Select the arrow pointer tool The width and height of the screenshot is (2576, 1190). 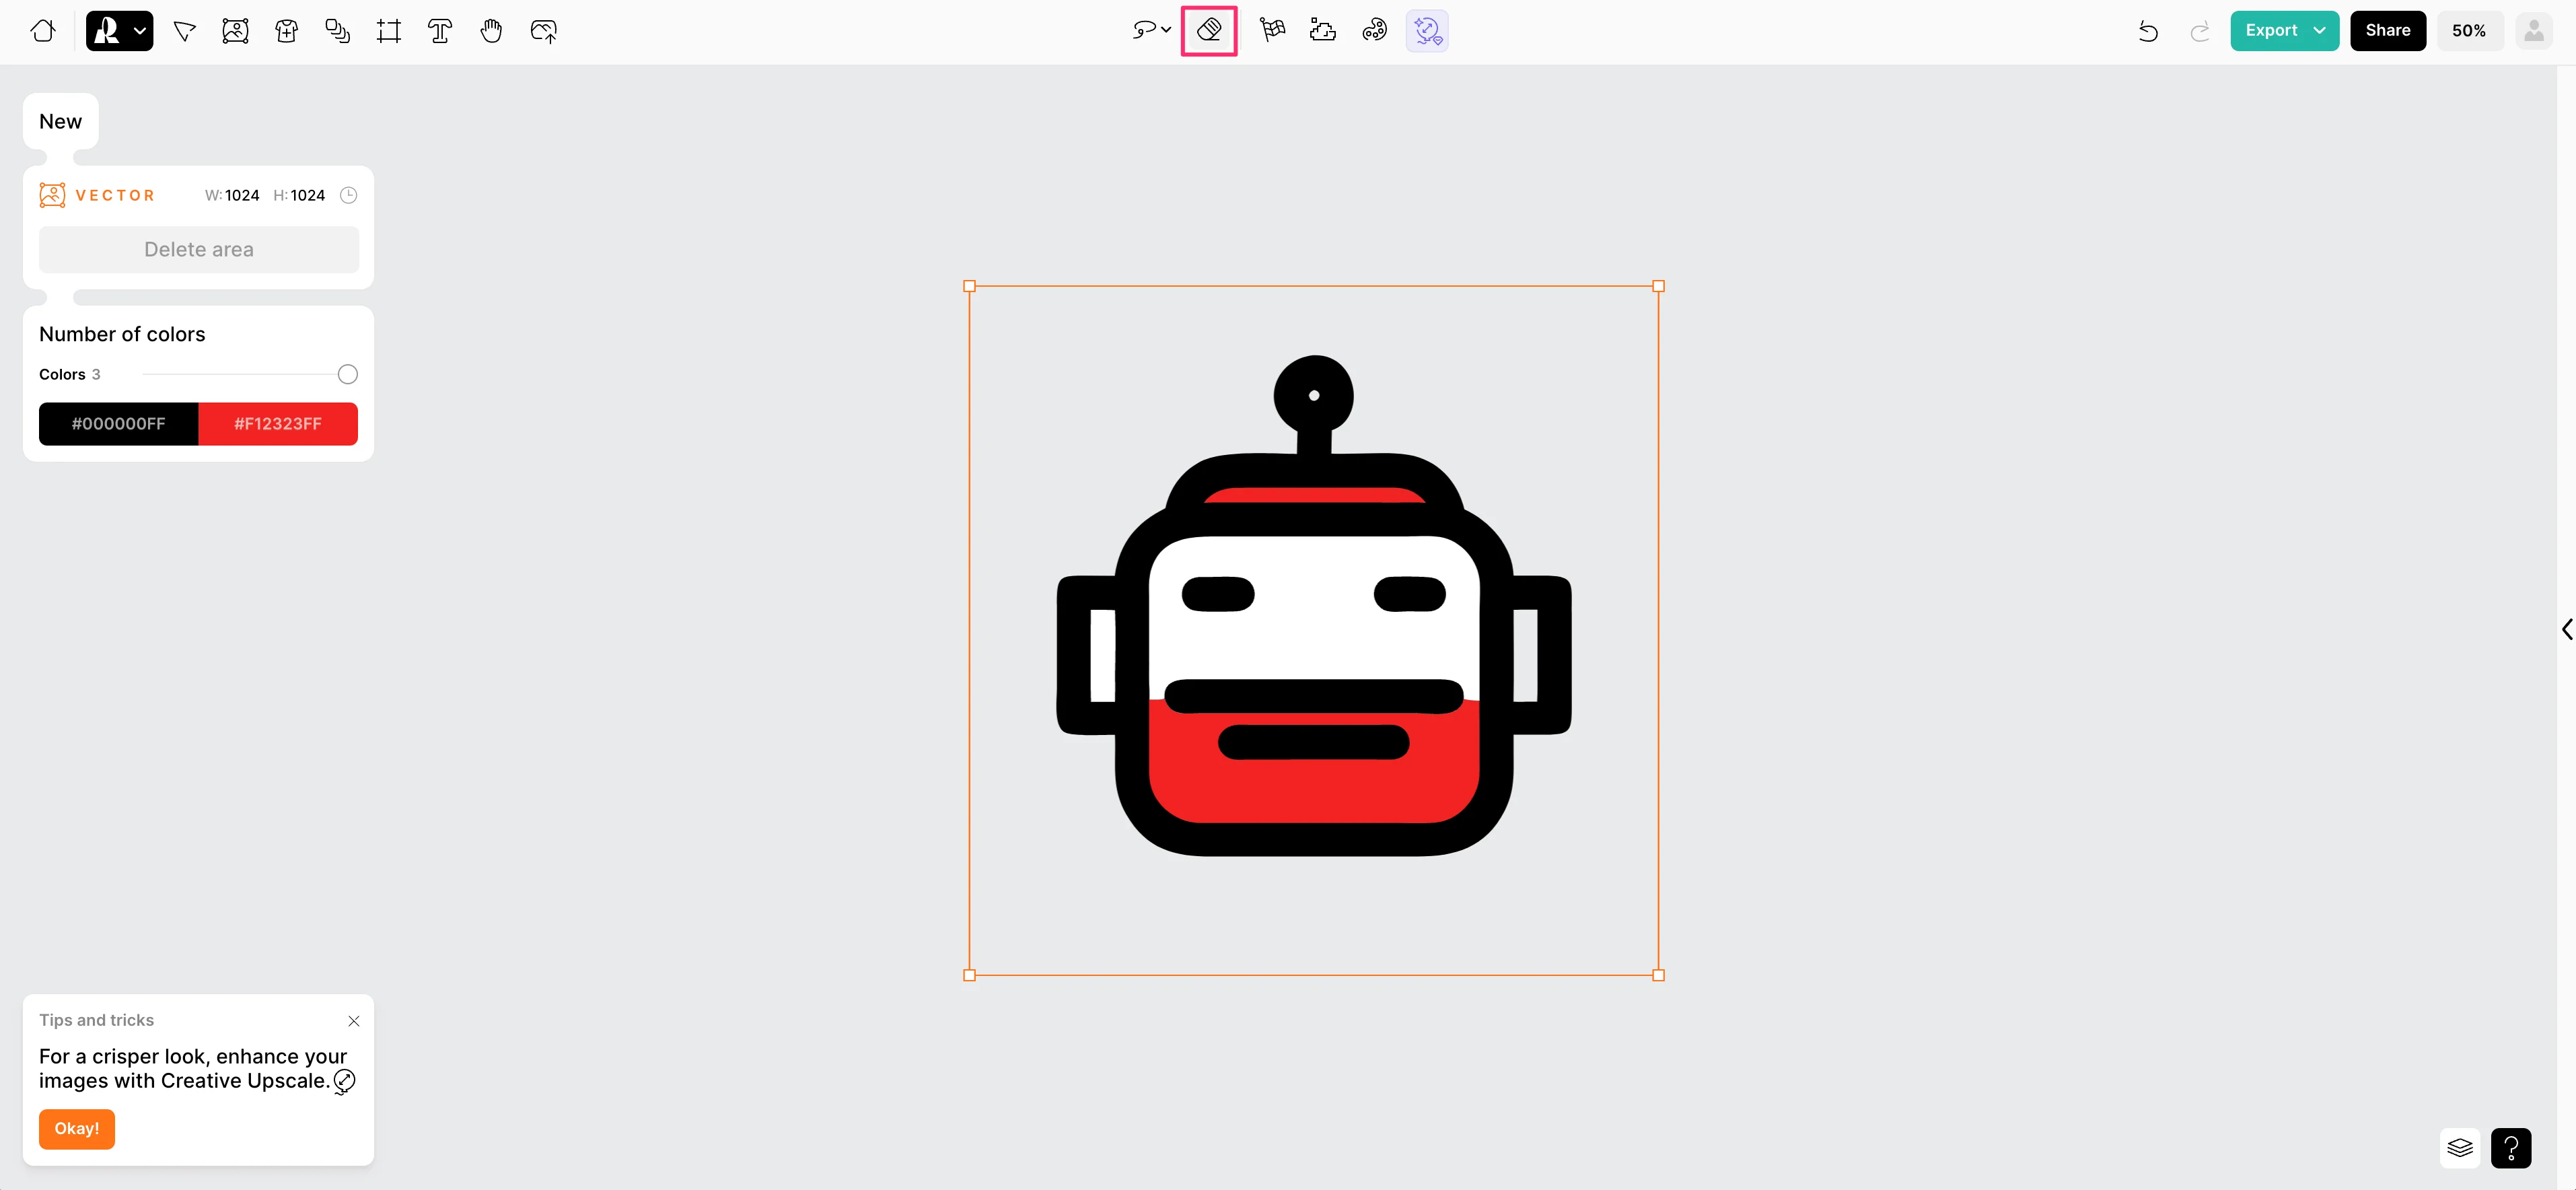point(184,31)
